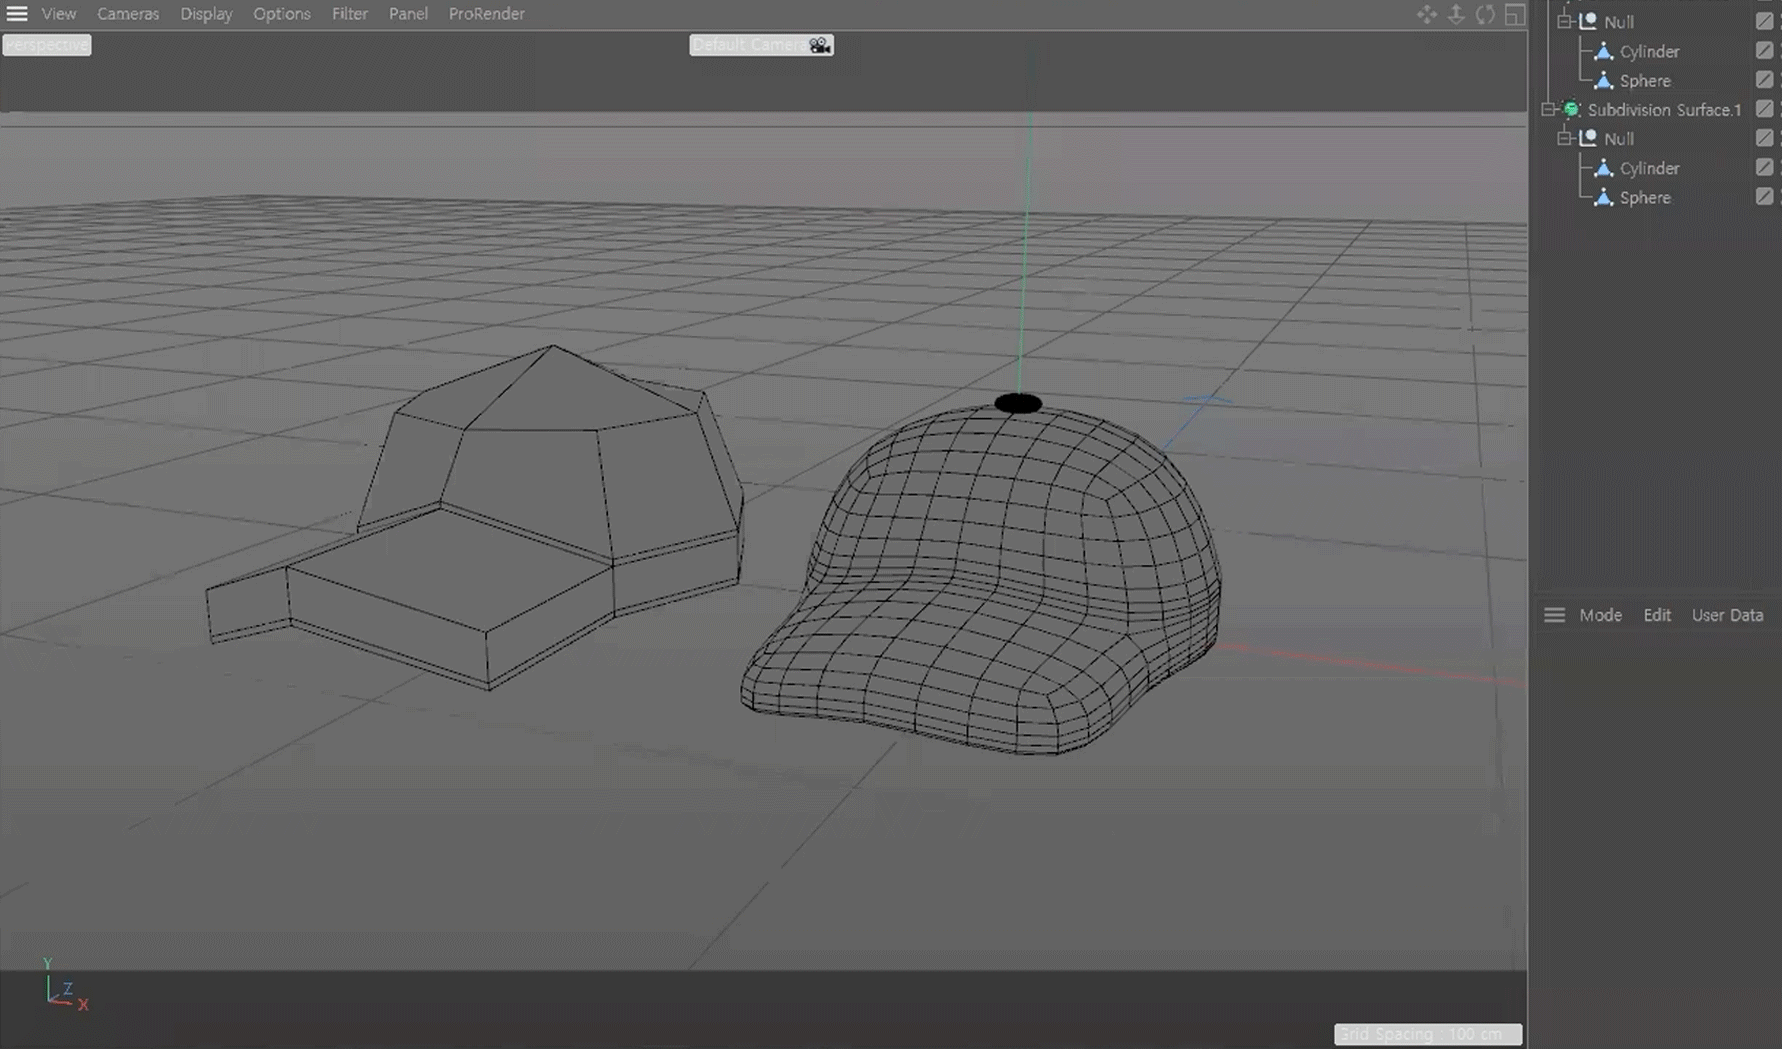
Task: Toggle the layer box for the bottom Sphere
Action: coord(1764,197)
